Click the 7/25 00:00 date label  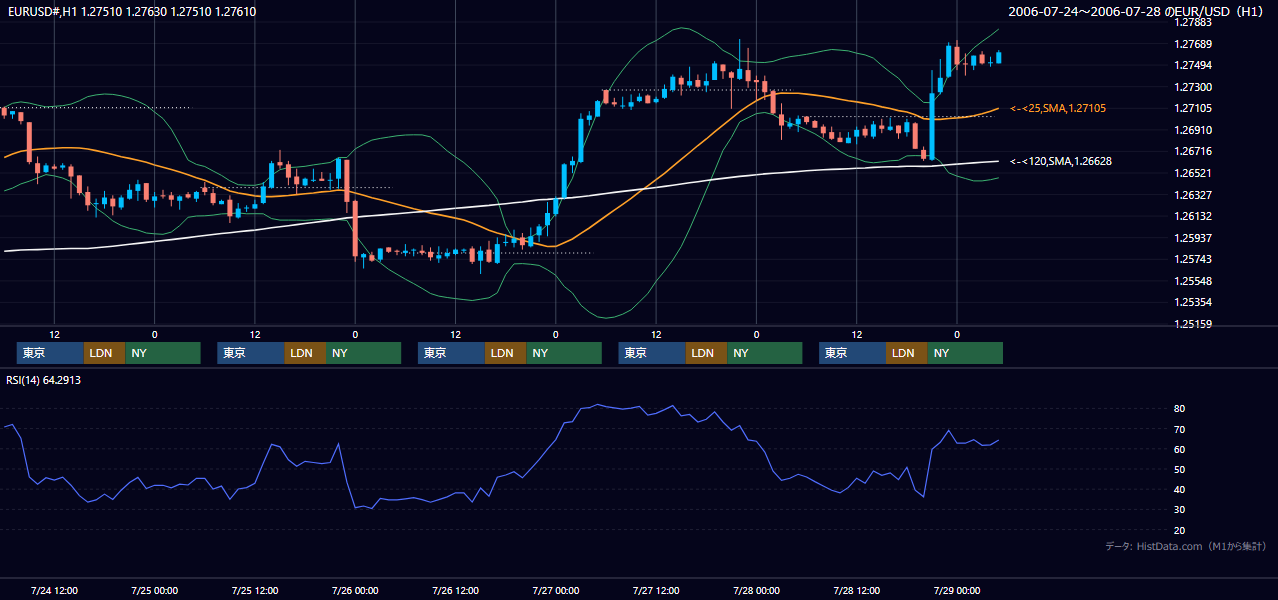(154, 590)
